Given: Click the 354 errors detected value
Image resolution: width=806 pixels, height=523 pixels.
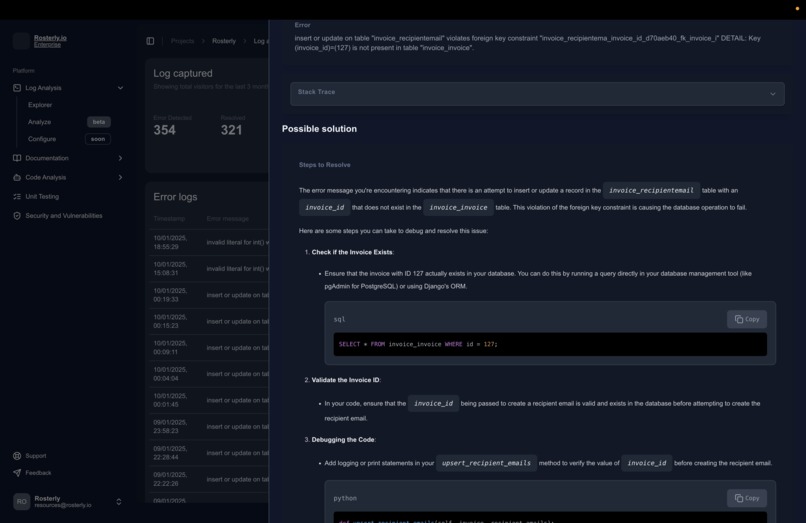Looking at the screenshot, I should [164, 130].
